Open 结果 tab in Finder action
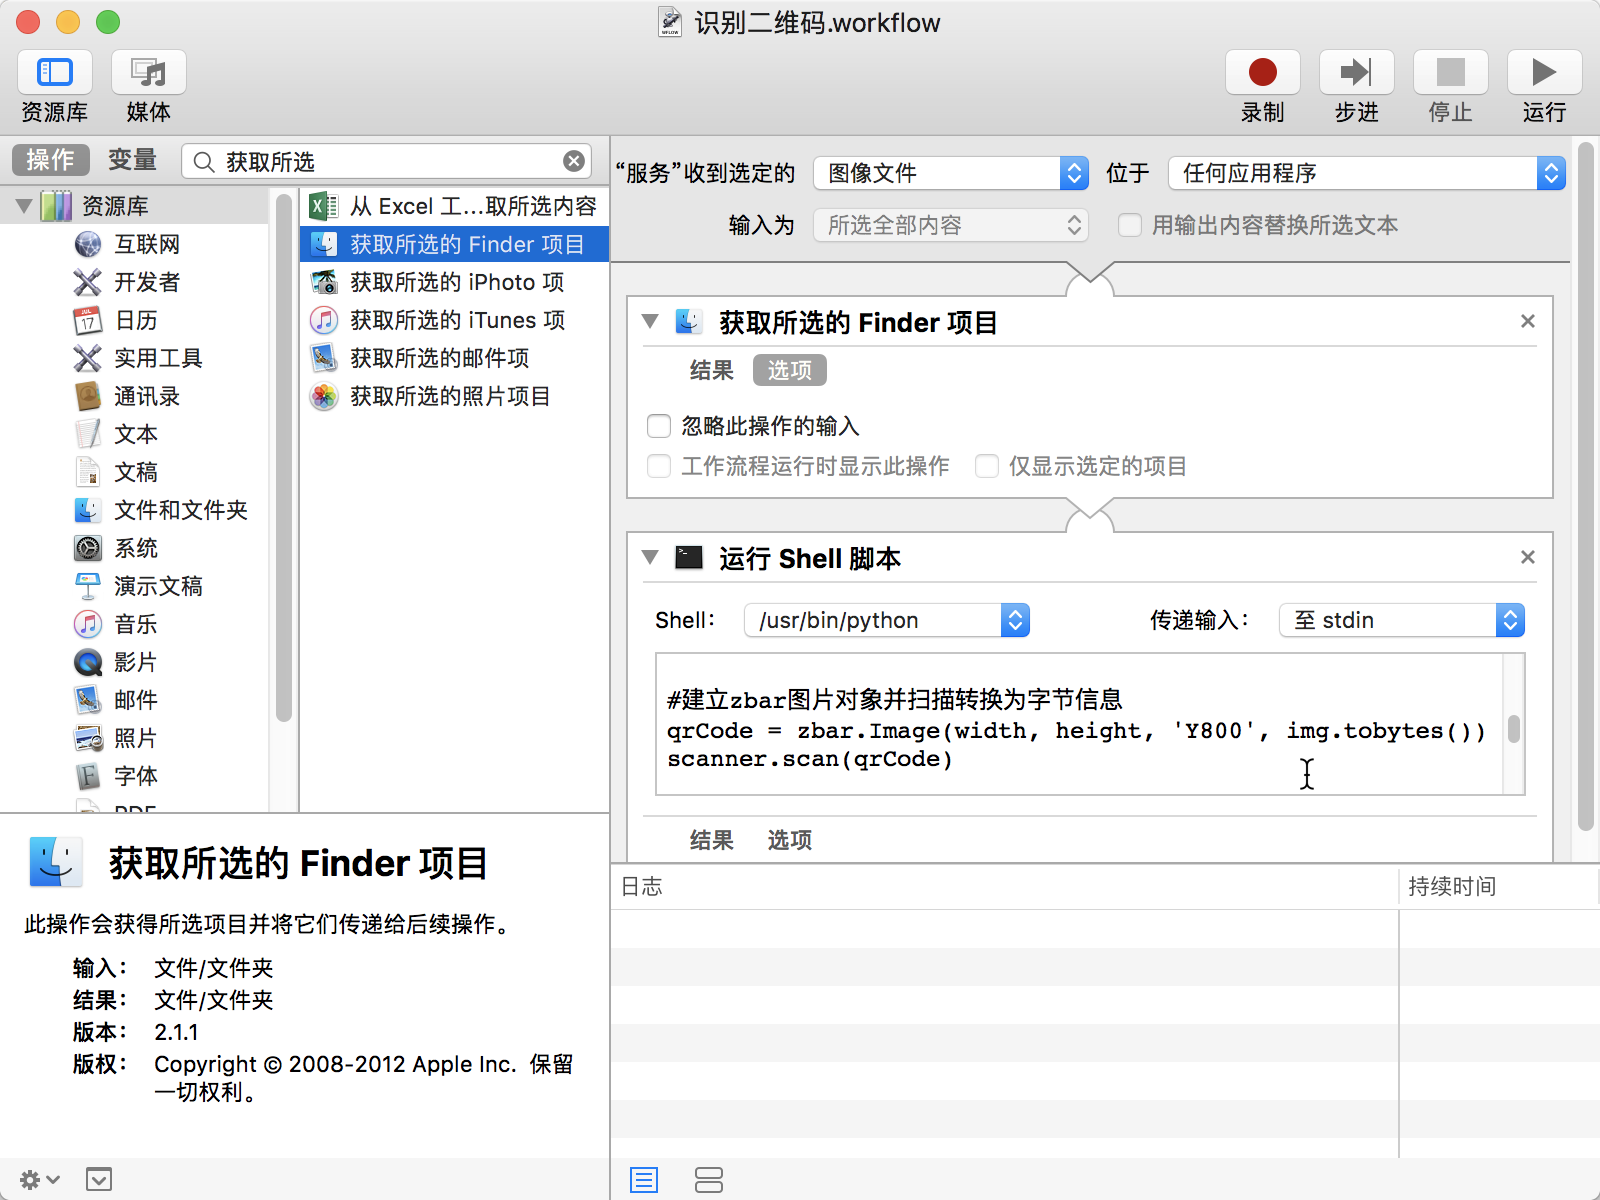Screen dimensions: 1600x1200 (x=712, y=371)
